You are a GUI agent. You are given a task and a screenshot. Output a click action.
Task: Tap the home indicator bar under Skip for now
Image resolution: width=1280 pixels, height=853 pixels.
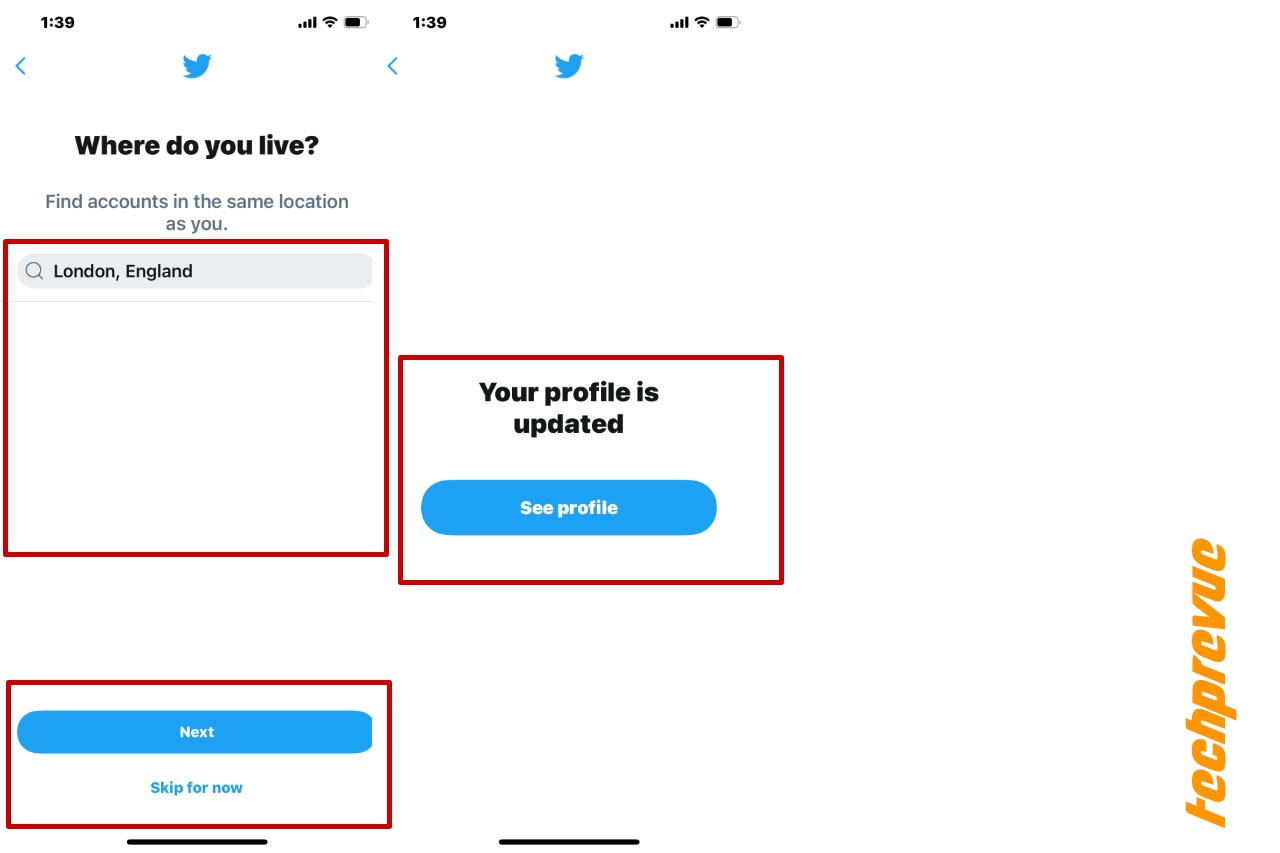point(197,842)
